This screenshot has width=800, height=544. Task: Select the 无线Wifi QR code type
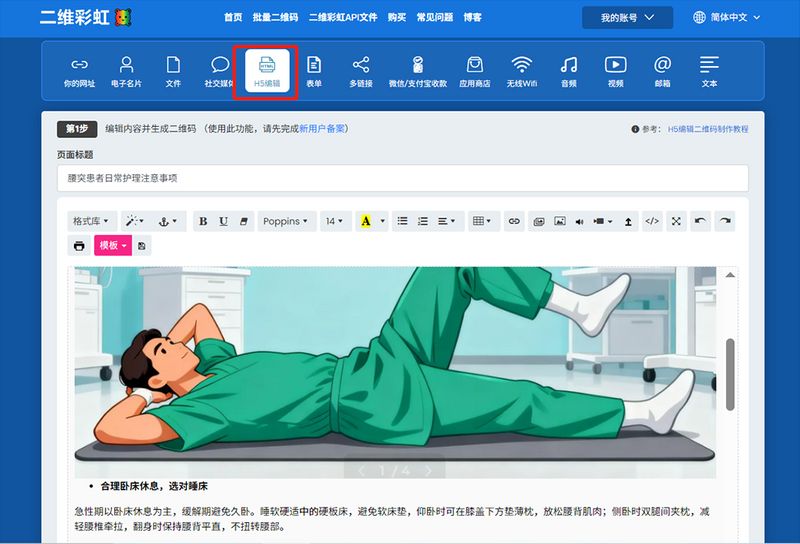tap(521, 71)
